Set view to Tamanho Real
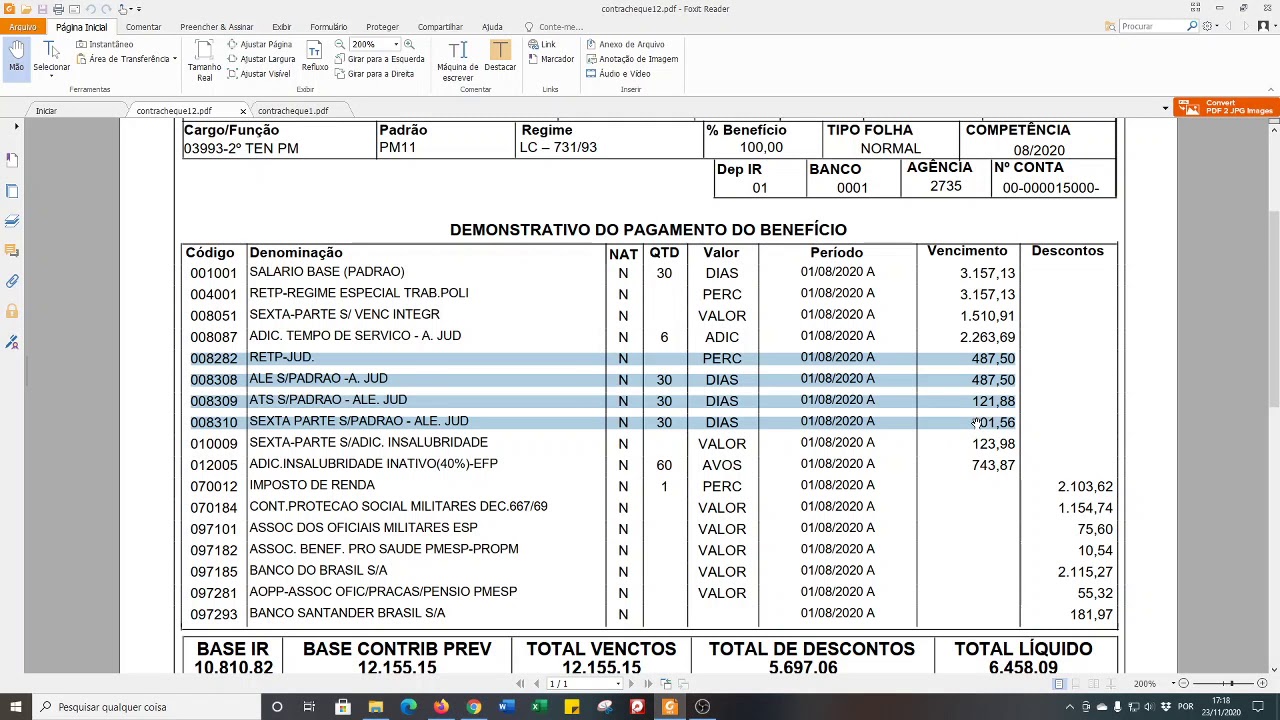This screenshot has width=1280, height=720. (204, 61)
